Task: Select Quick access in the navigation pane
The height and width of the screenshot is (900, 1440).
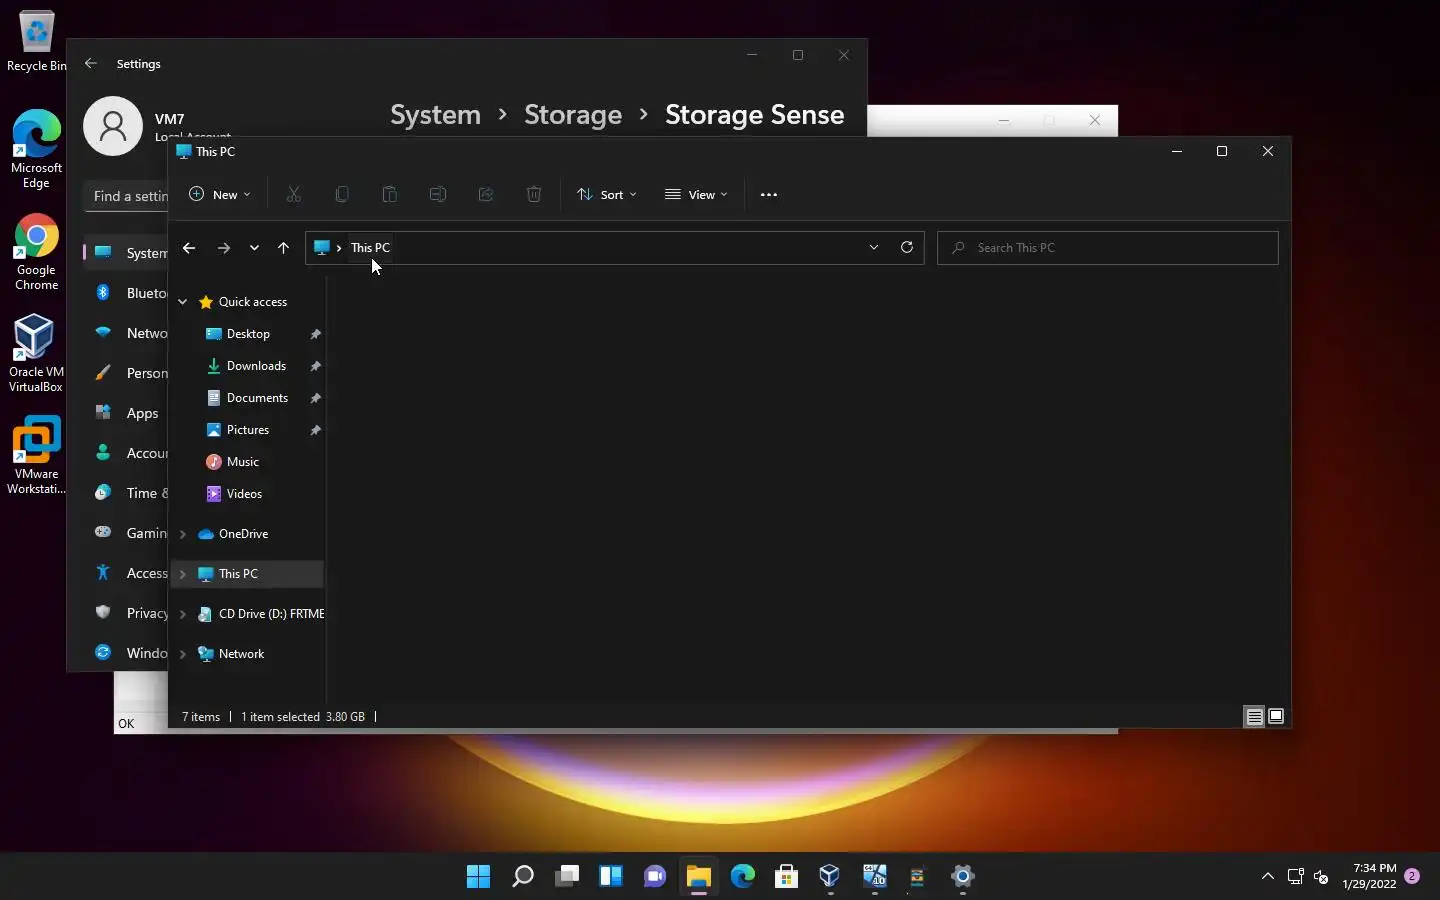Action: point(253,302)
